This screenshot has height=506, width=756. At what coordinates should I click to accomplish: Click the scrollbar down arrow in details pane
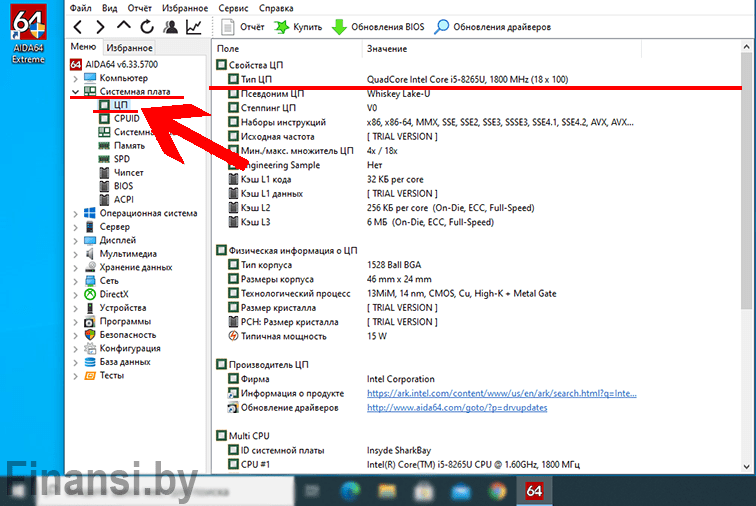746,466
